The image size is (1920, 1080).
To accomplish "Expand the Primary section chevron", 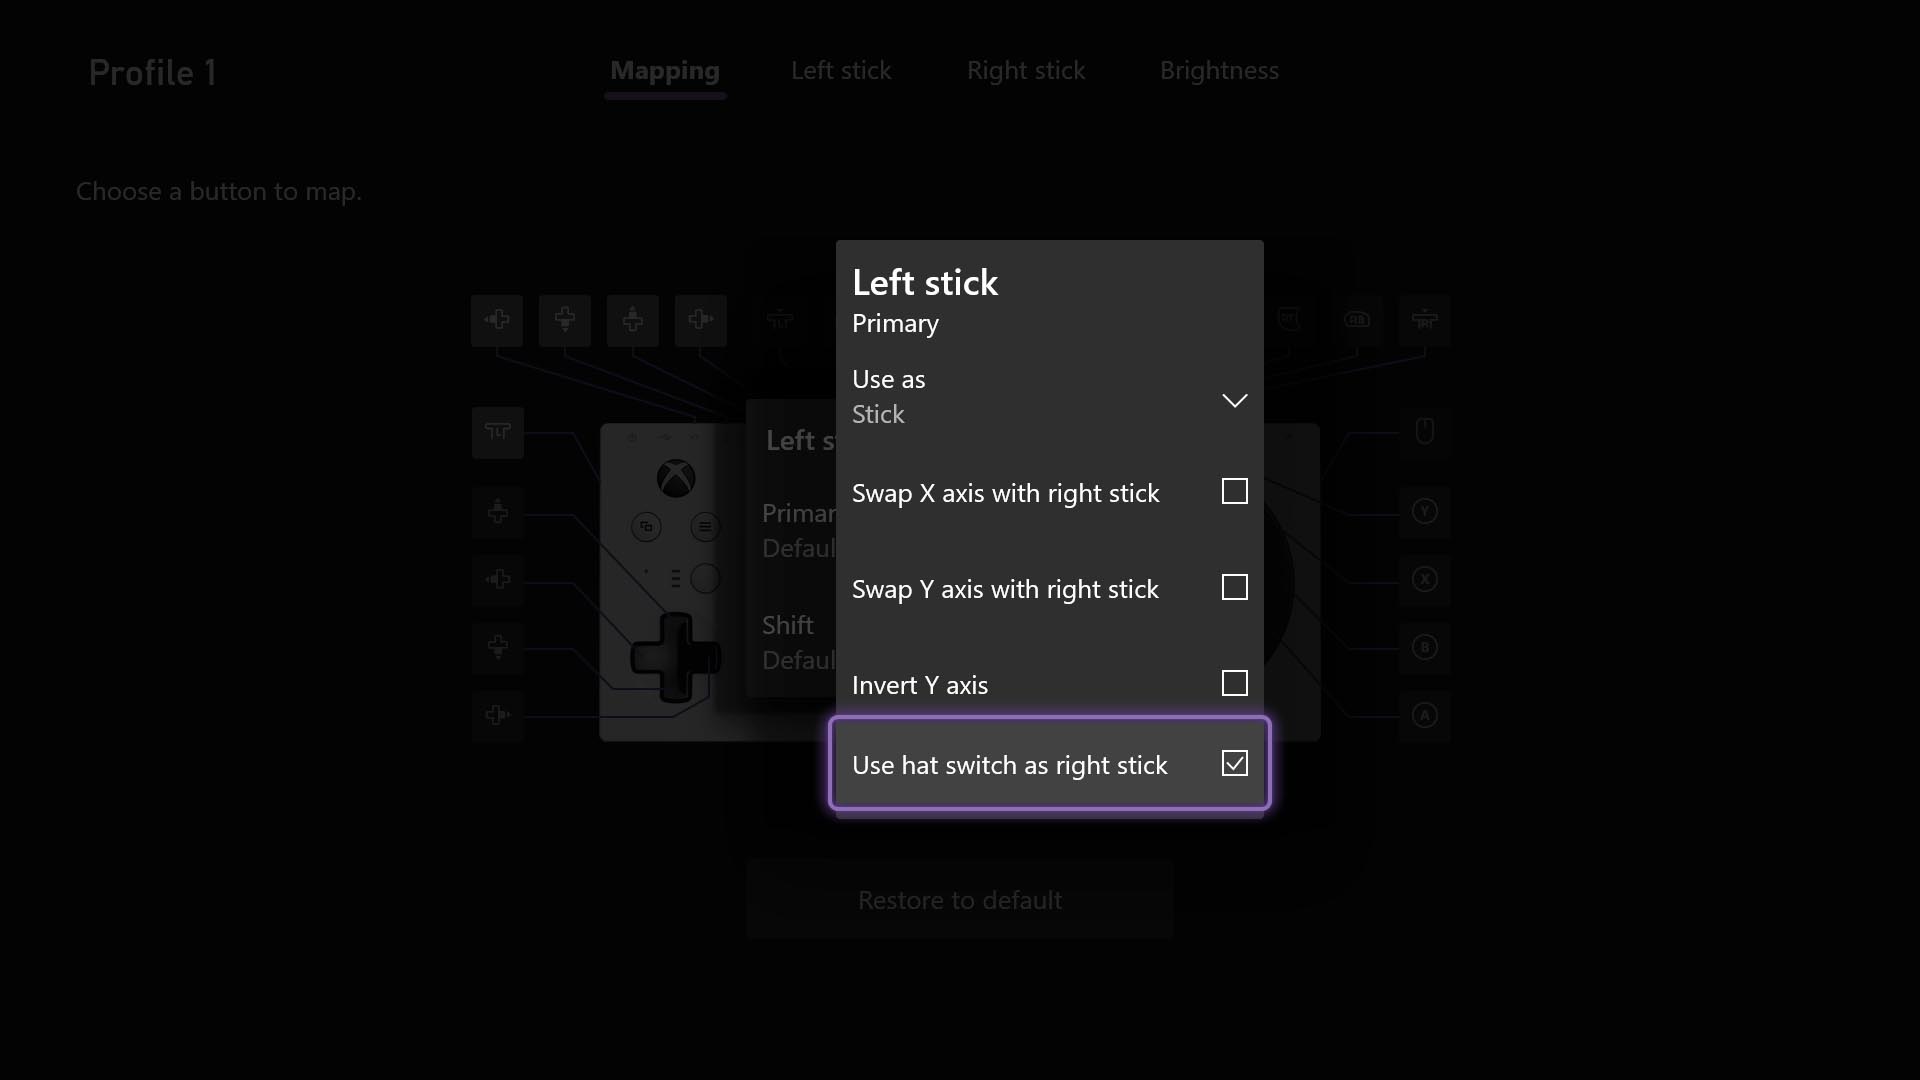I will pos(1234,401).
